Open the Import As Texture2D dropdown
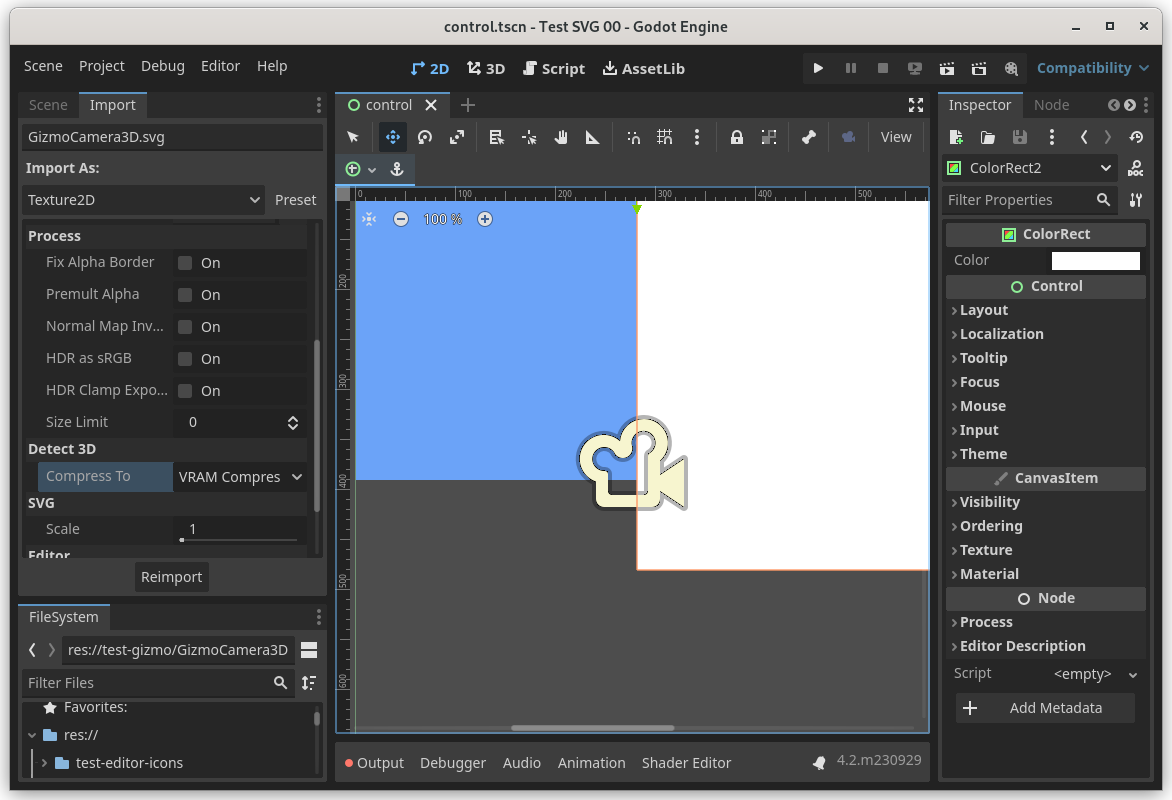Image resolution: width=1172 pixels, height=800 pixels. [x=143, y=200]
